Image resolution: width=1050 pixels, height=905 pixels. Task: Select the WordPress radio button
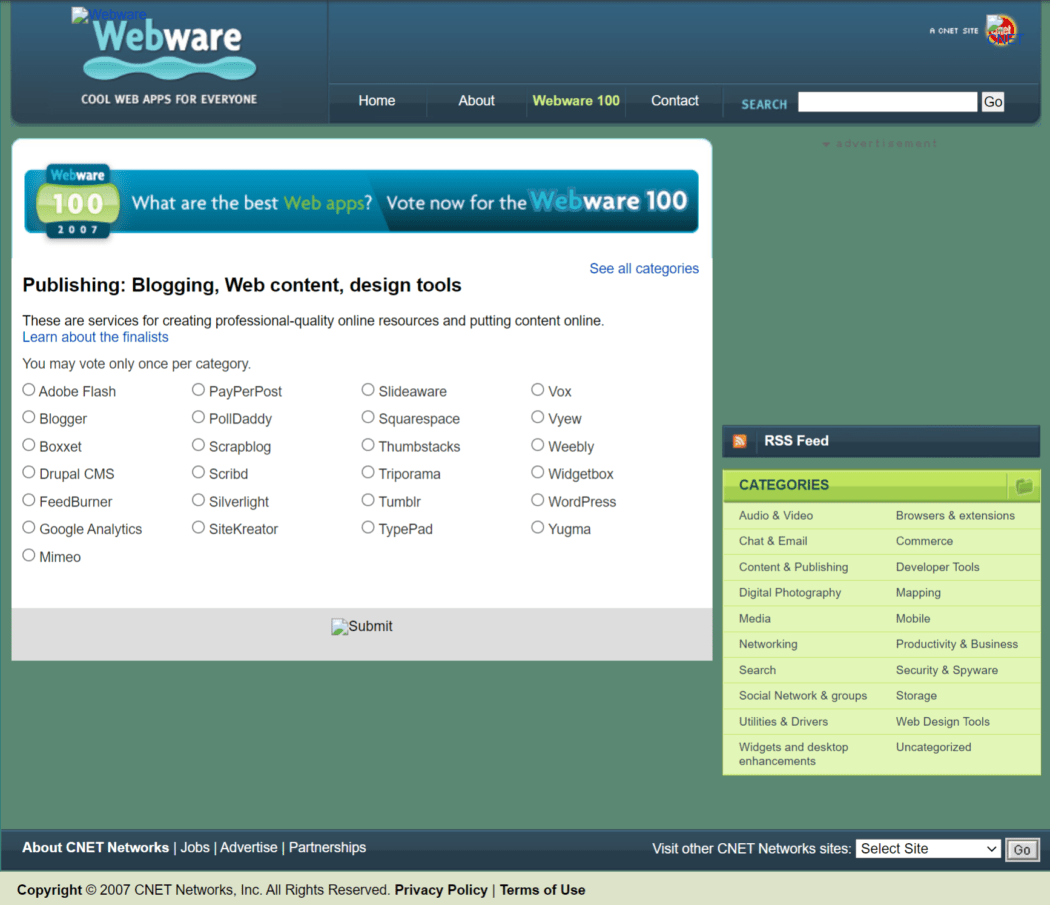pyautogui.click(x=537, y=501)
